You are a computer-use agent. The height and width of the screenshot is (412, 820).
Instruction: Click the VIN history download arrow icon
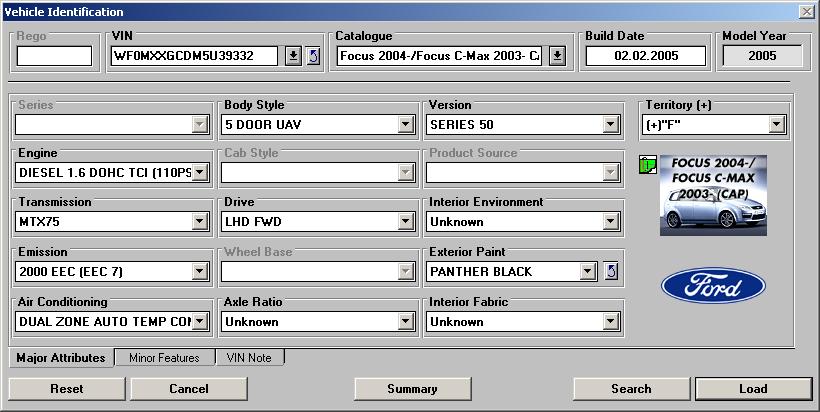[x=293, y=56]
